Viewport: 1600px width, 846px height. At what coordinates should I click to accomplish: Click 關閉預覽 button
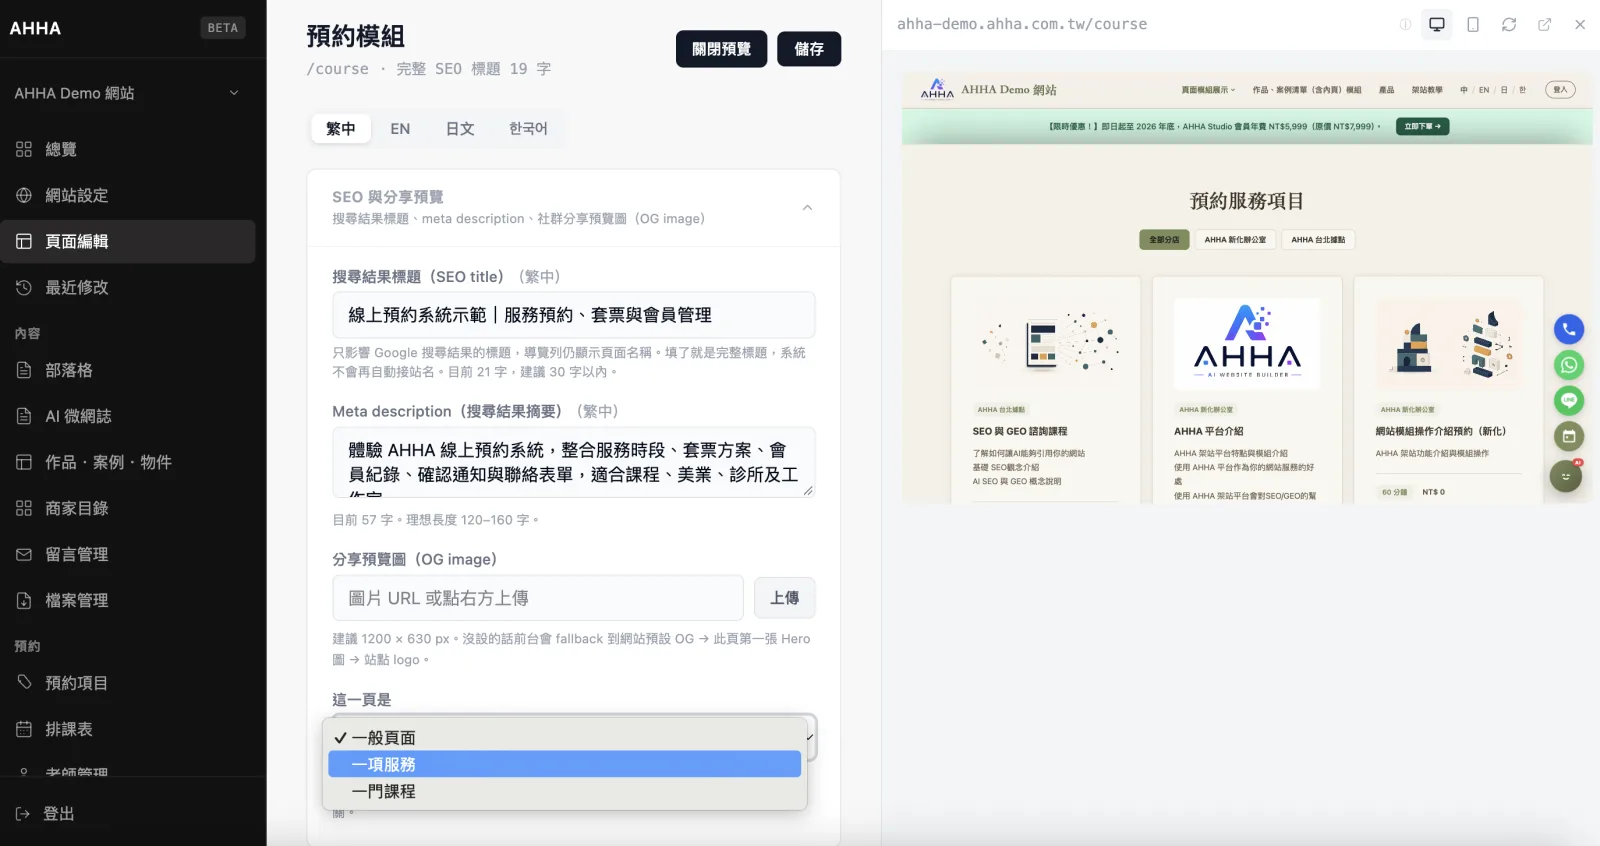[721, 49]
